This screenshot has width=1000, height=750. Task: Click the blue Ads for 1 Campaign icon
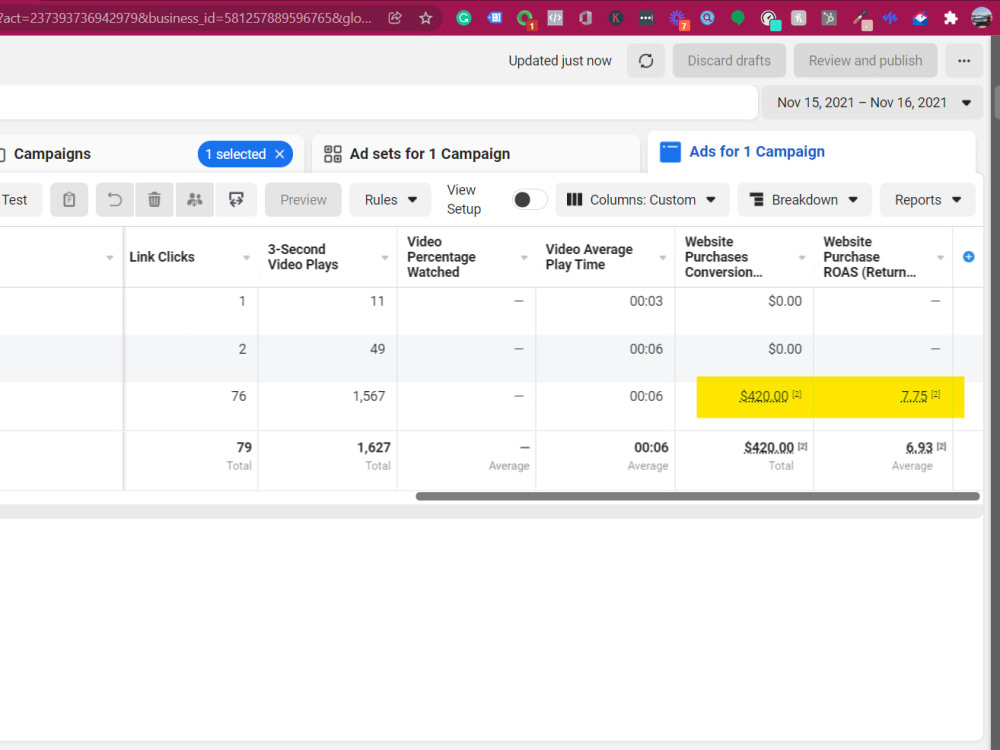(x=670, y=152)
